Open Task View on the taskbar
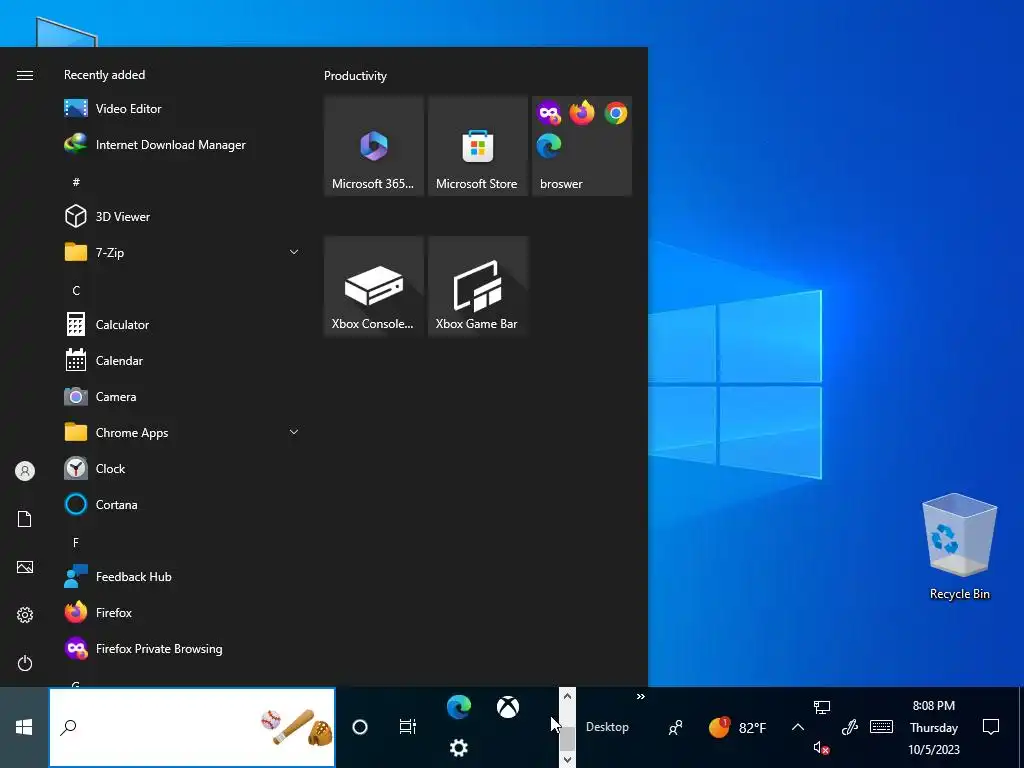1024x768 pixels. 408,727
